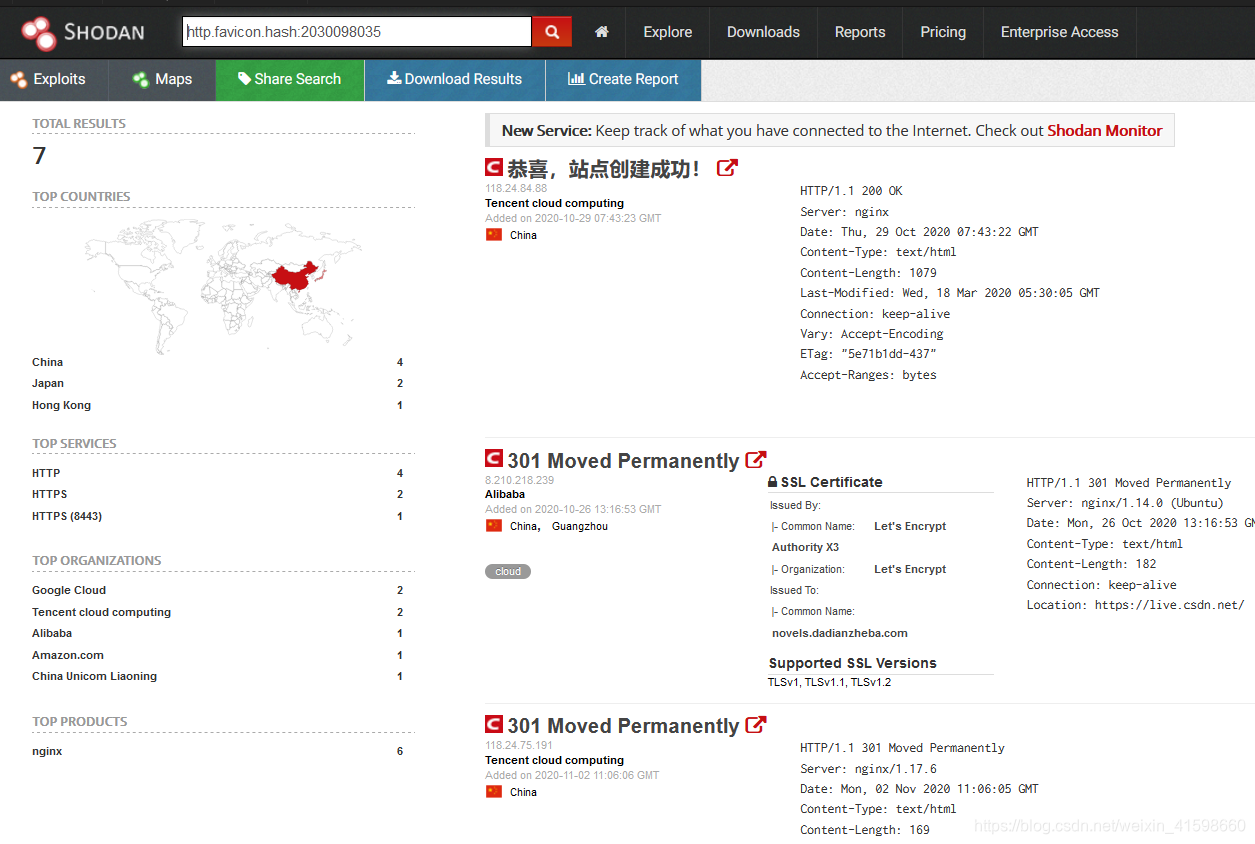This screenshot has width=1255, height=844.
Task: Click the SSL Certificate heading
Action: (x=825, y=482)
